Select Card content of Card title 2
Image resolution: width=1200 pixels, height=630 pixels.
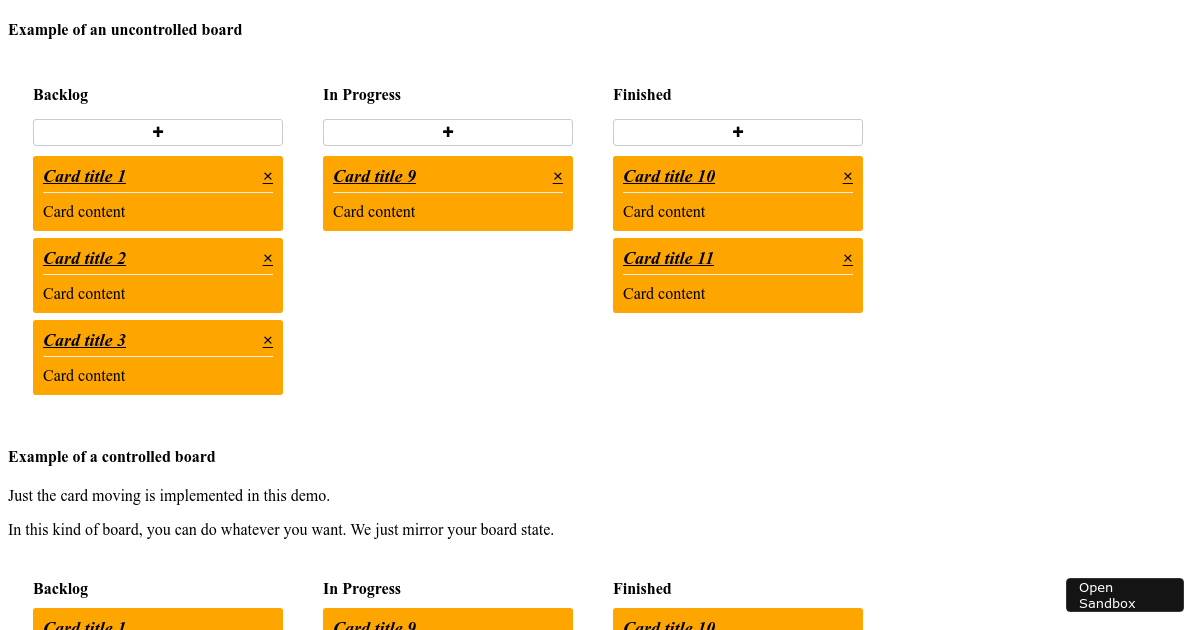click(84, 293)
